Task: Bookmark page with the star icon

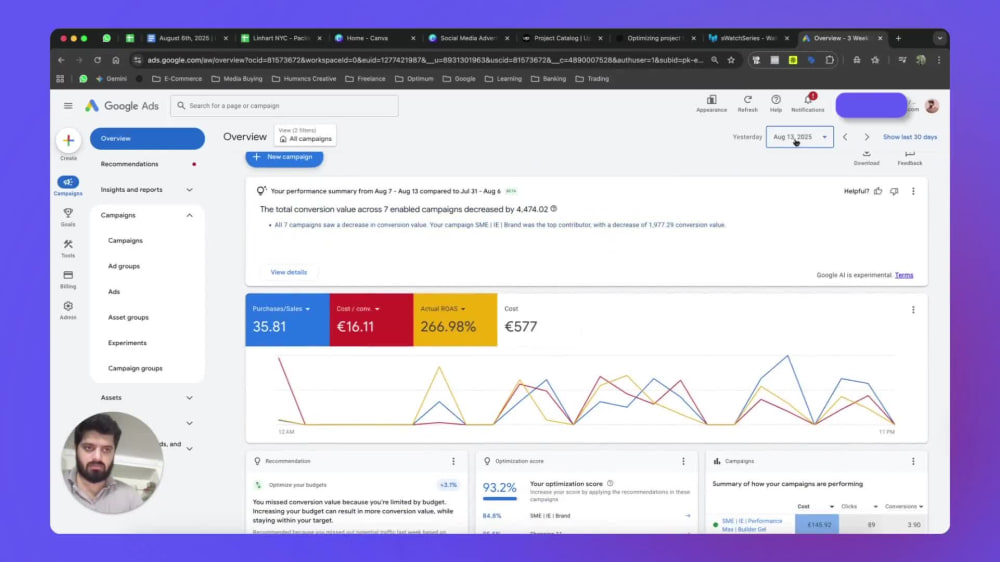Action: pyautogui.click(x=732, y=60)
